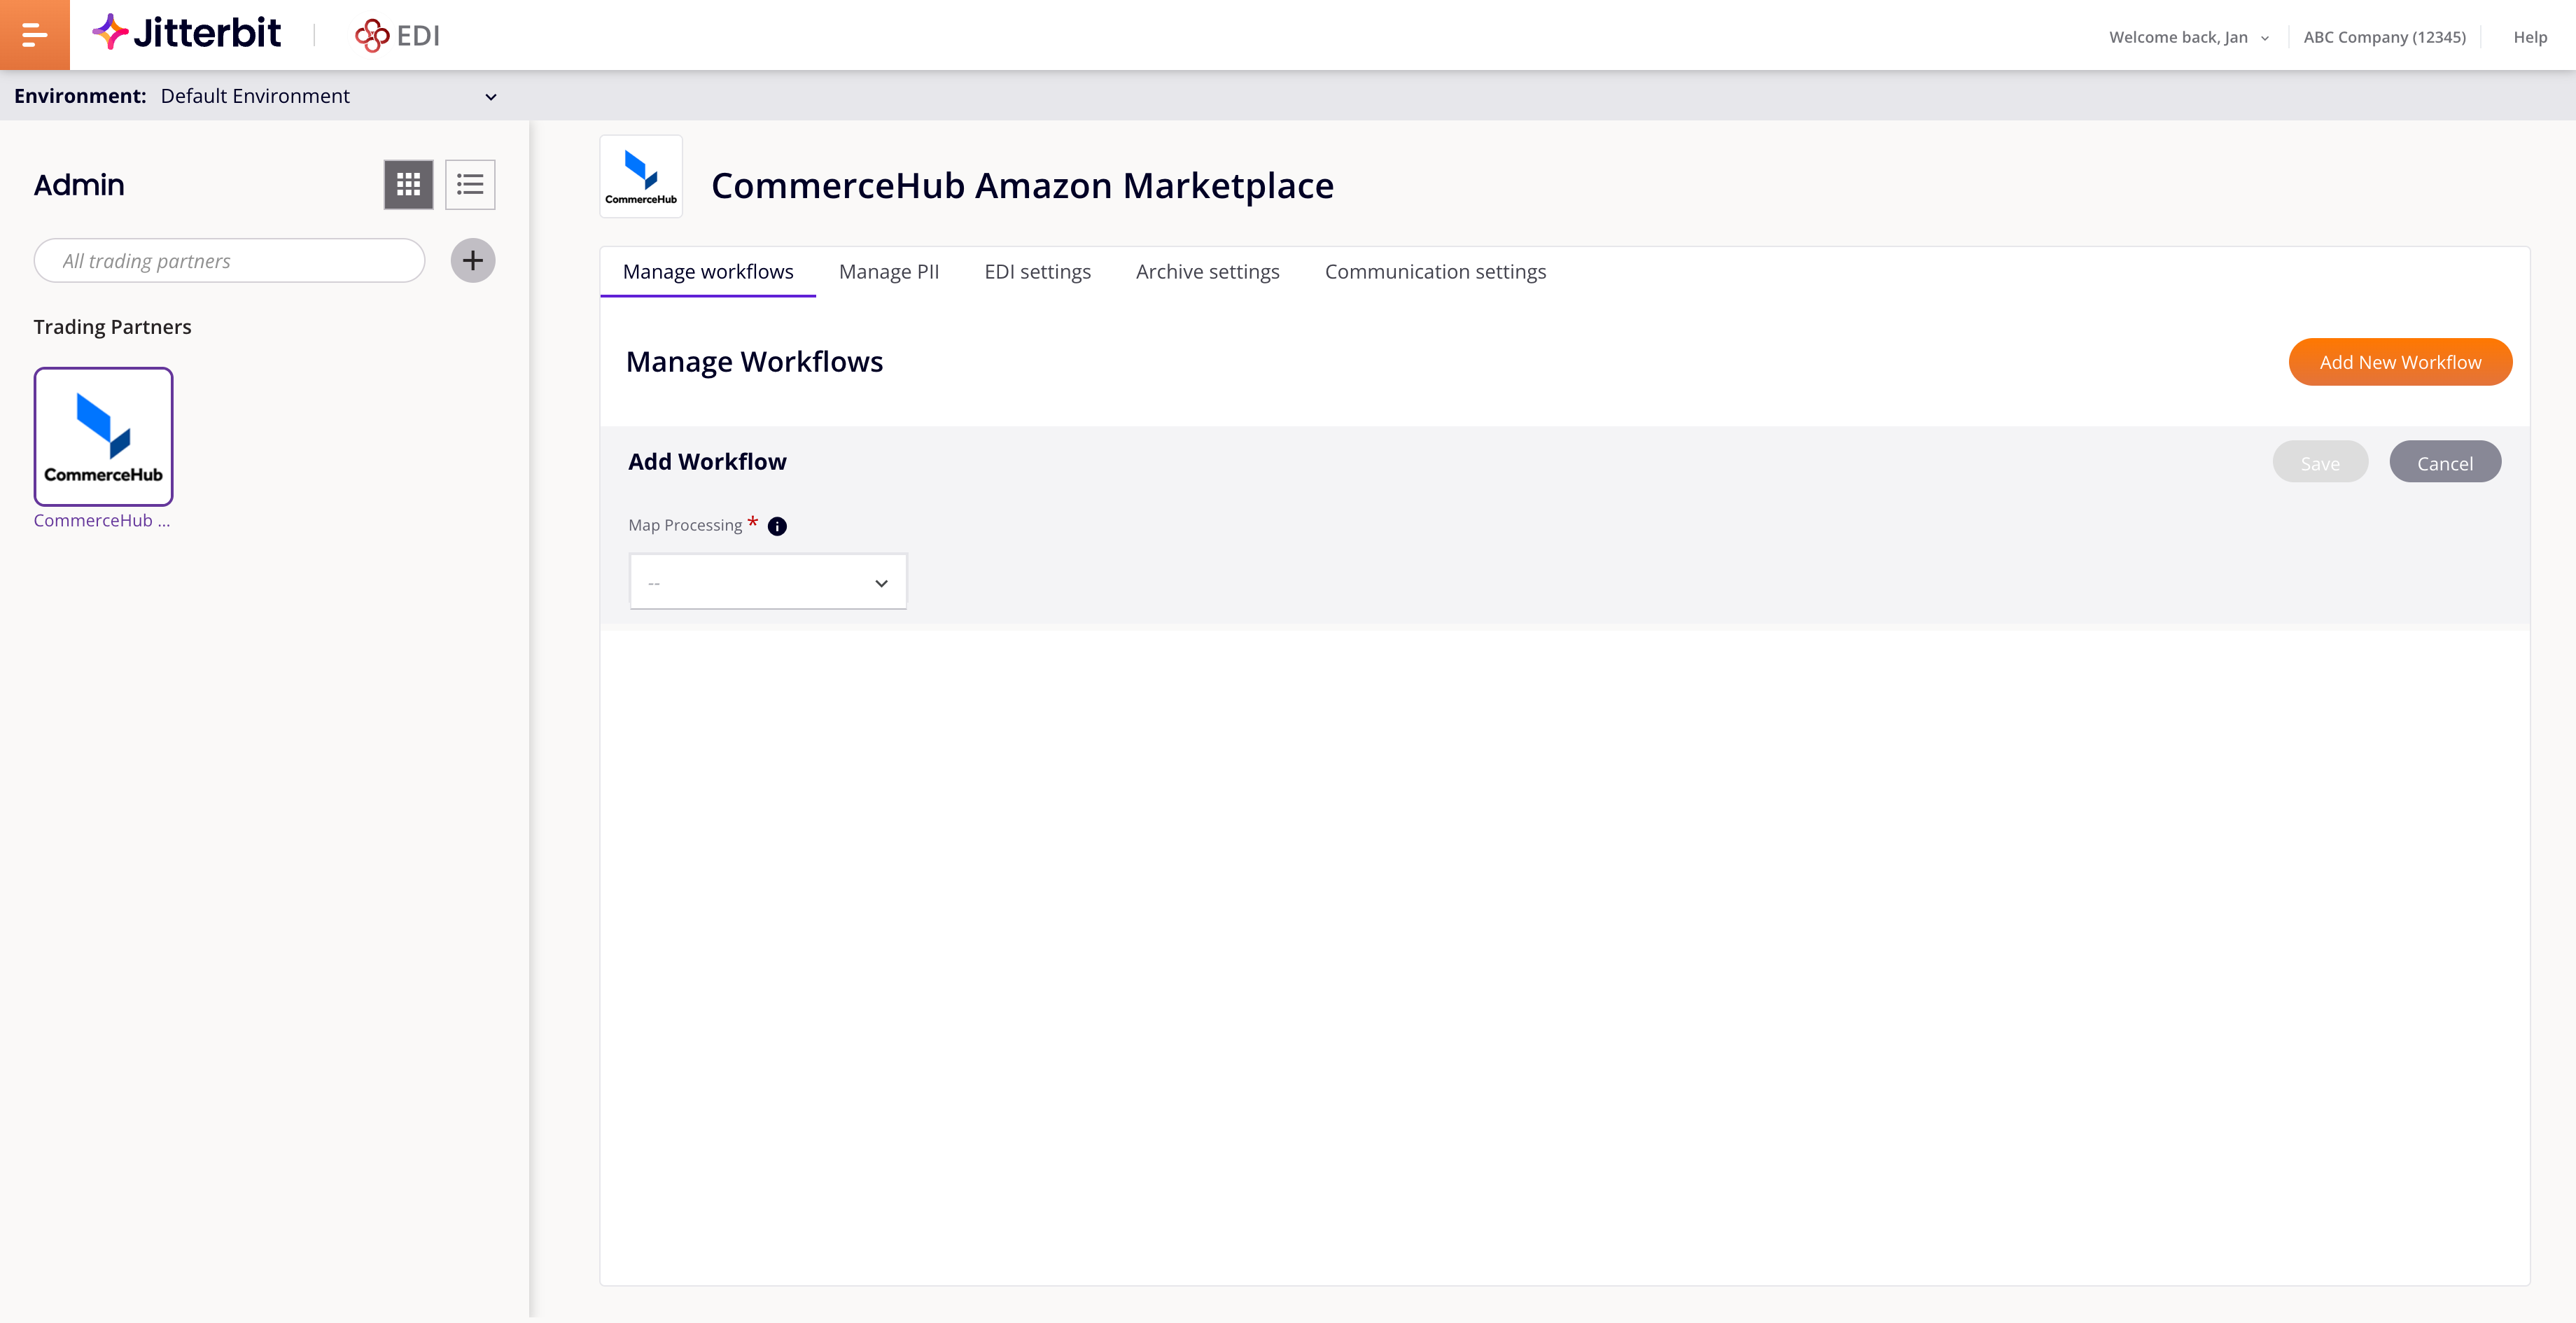Cancel adding the workflow
Viewport: 2576px width, 1323px height.
pyautogui.click(x=2445, y=462)
